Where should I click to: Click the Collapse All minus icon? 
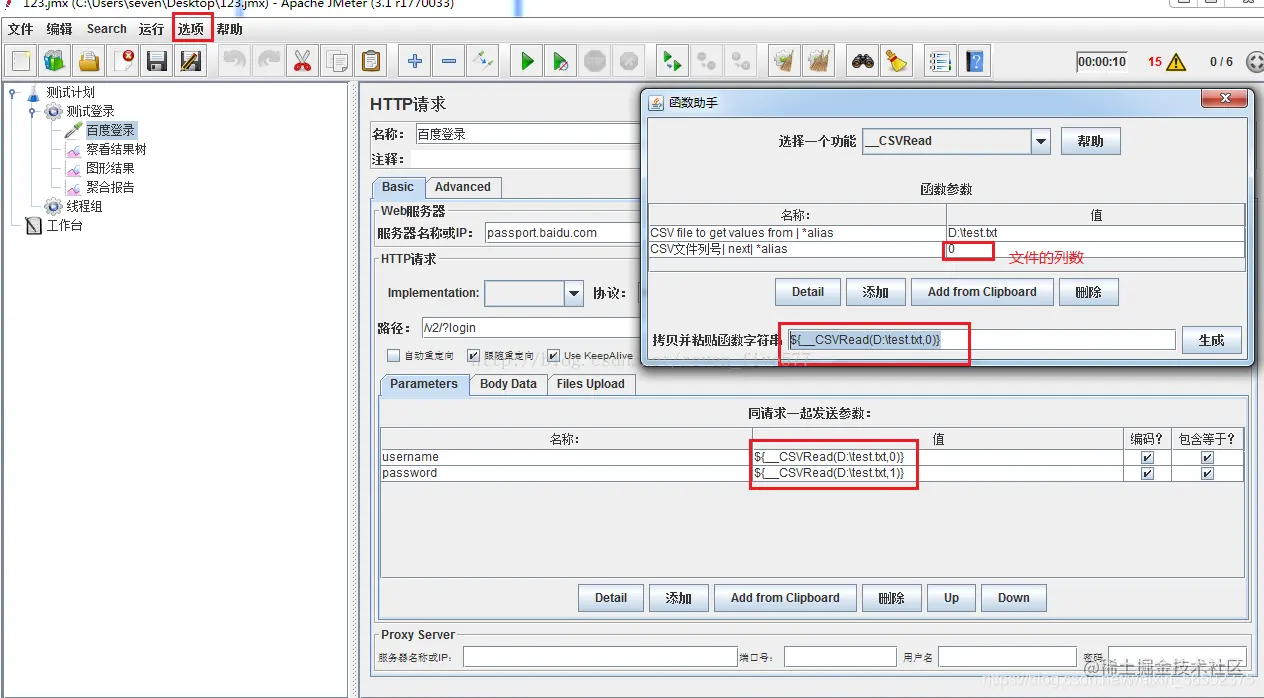(x=449, y=61)
